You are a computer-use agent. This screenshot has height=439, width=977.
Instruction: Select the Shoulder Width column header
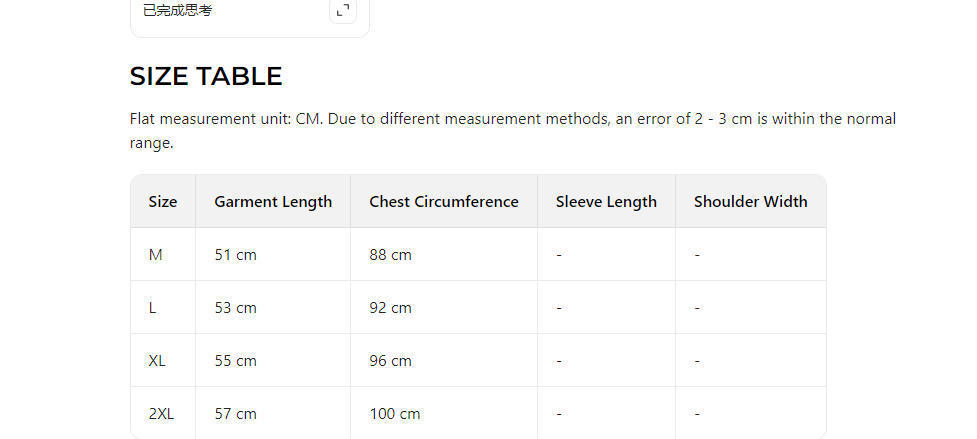(750, 201)
